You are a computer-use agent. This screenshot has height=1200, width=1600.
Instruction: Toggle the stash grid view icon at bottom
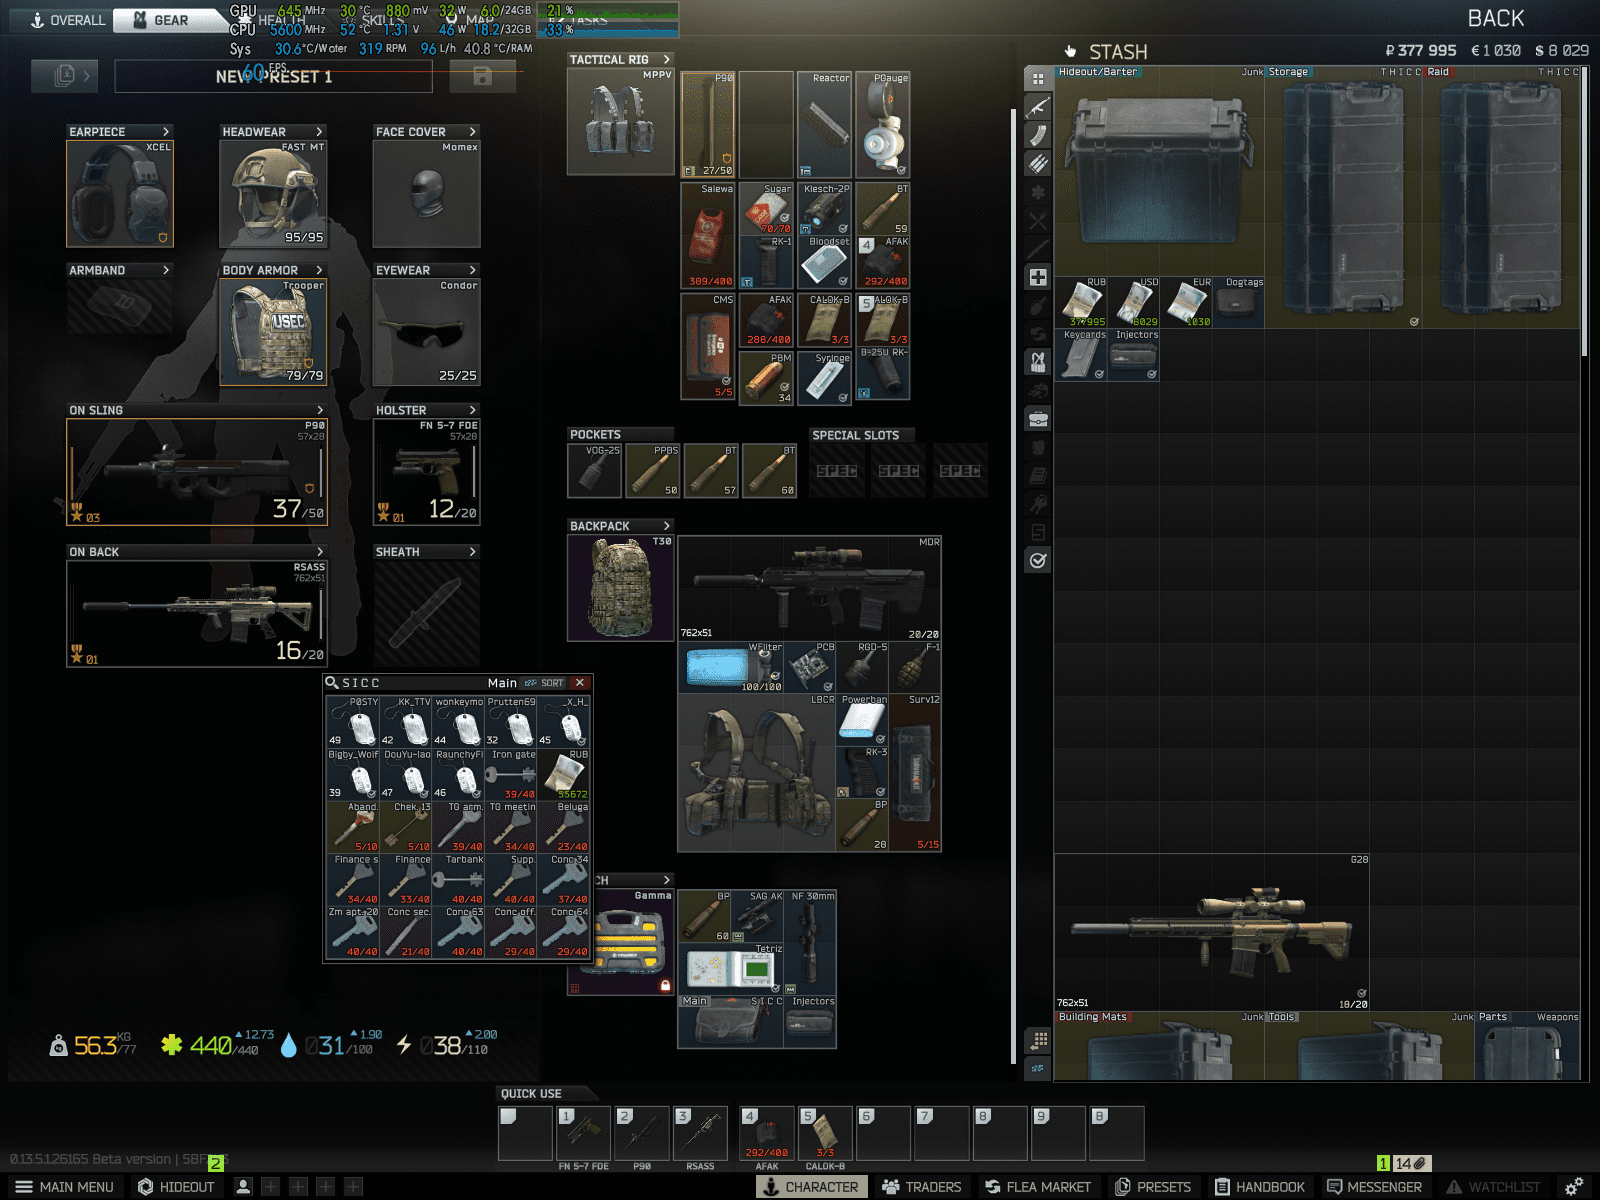coord(1038,1040)
